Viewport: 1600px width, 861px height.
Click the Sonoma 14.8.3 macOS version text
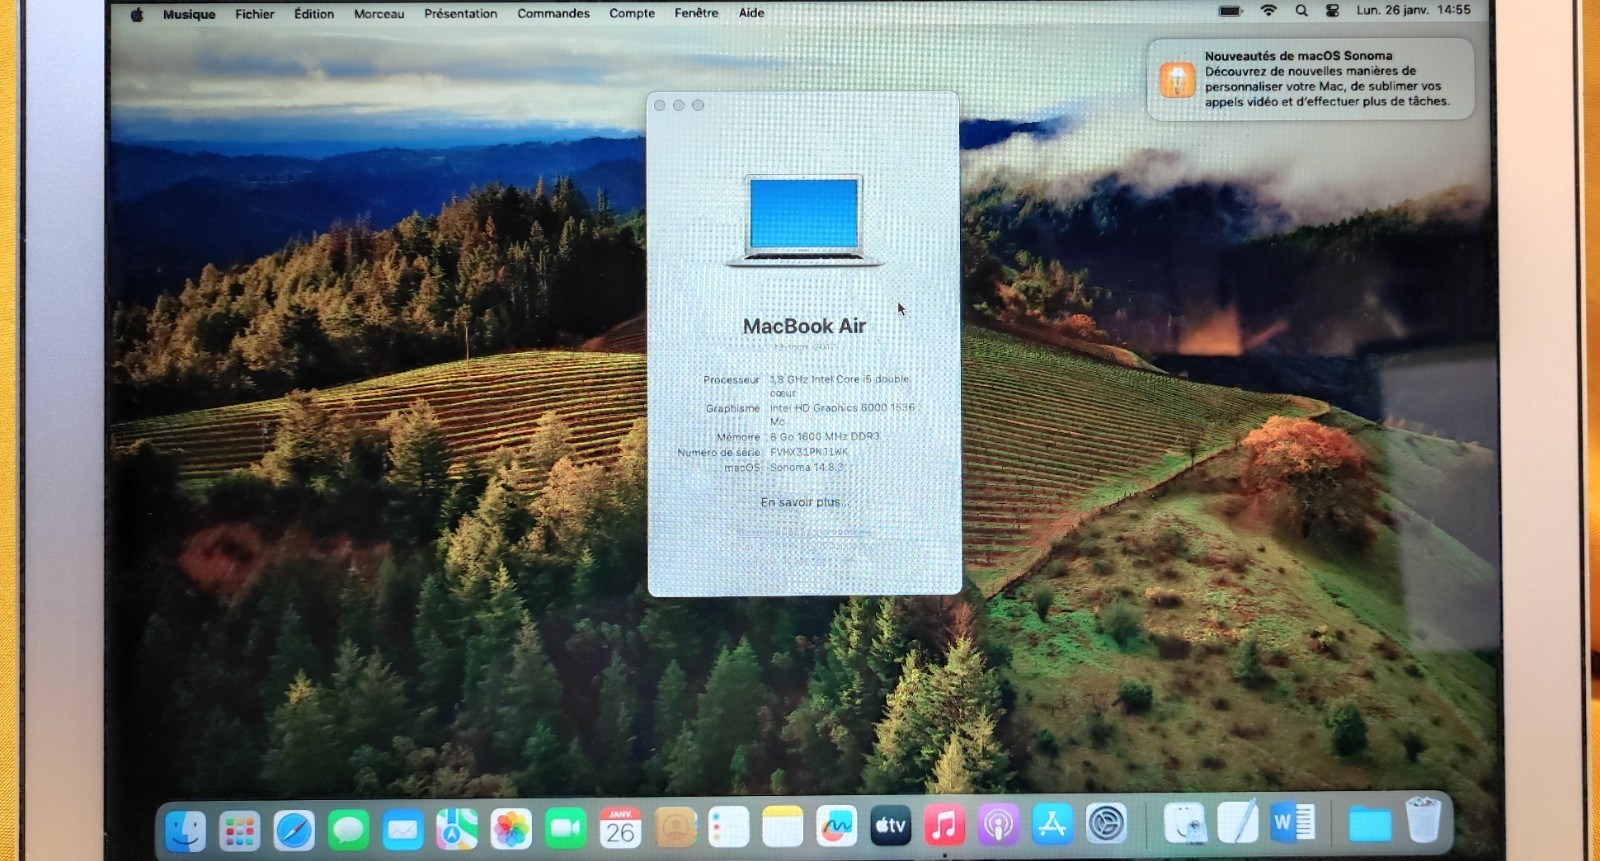tap(807, 467)
